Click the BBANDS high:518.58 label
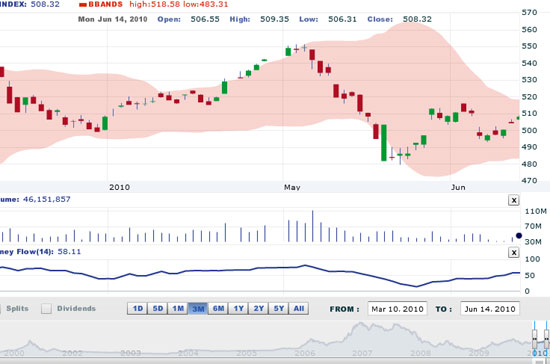This screenshot has width=550, height=364. coord(155,5)
